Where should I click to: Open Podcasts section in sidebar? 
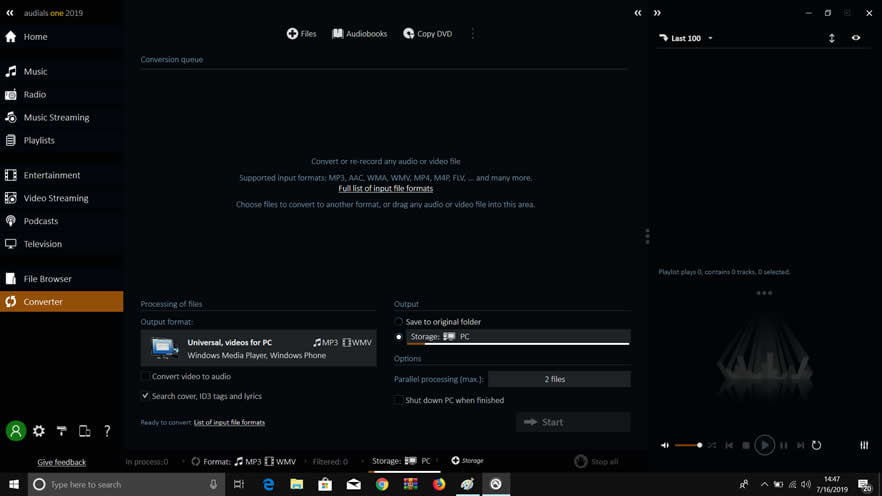tap(41, 221)
